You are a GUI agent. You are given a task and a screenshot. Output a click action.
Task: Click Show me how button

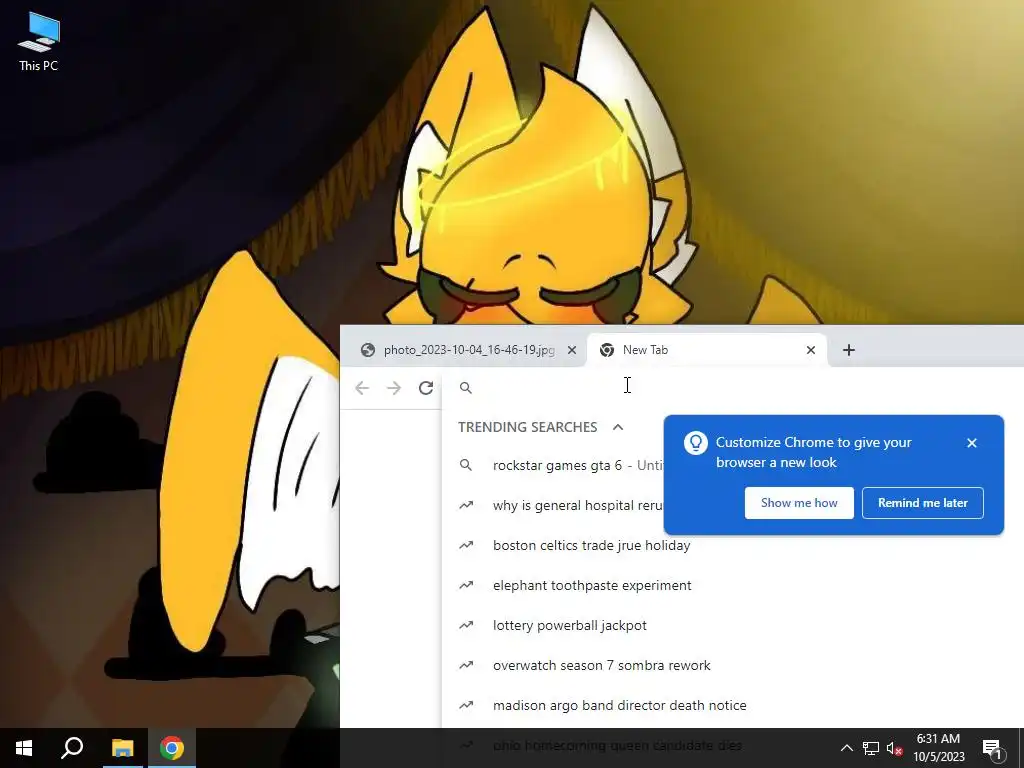click(799, 503)
